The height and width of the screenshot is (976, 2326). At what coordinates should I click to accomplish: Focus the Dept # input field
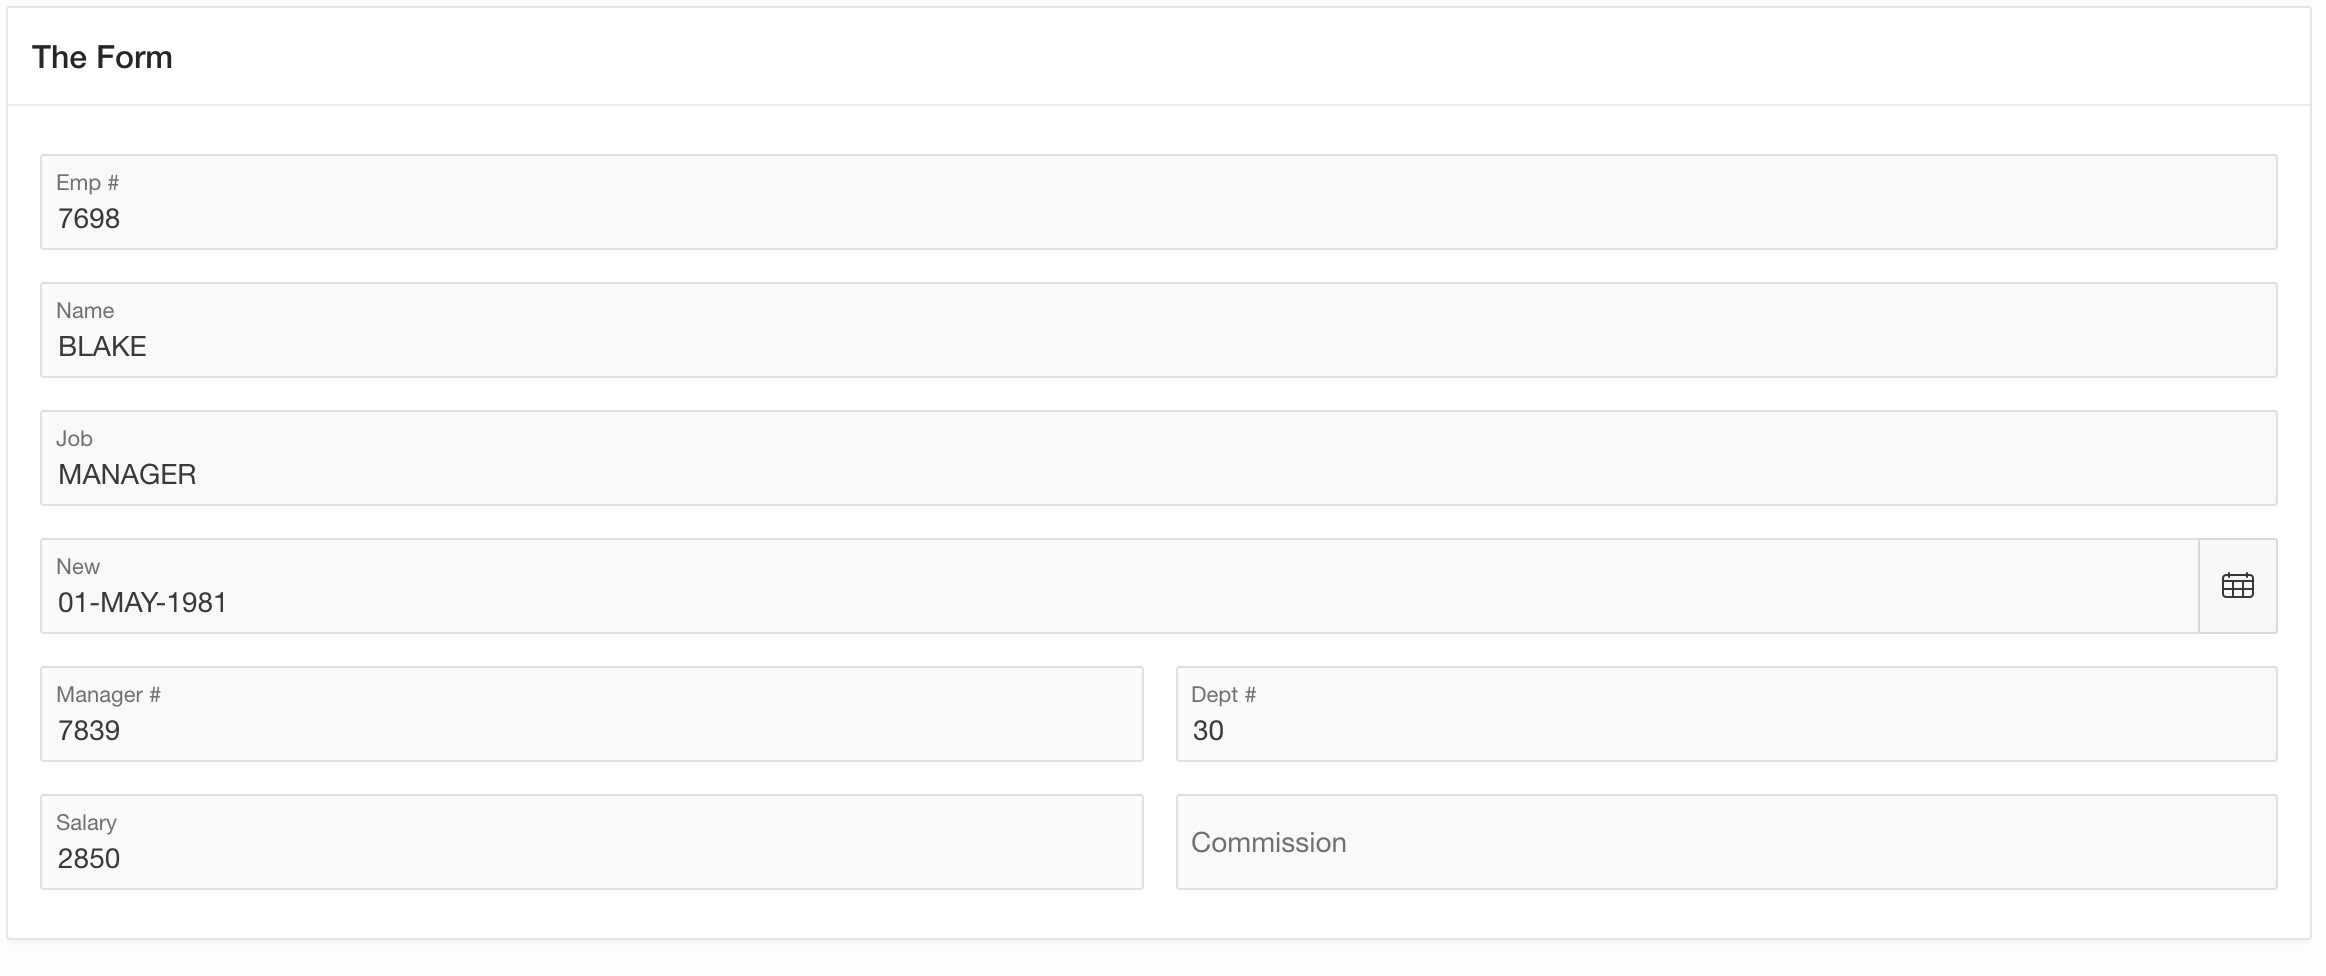(1726, 730)
